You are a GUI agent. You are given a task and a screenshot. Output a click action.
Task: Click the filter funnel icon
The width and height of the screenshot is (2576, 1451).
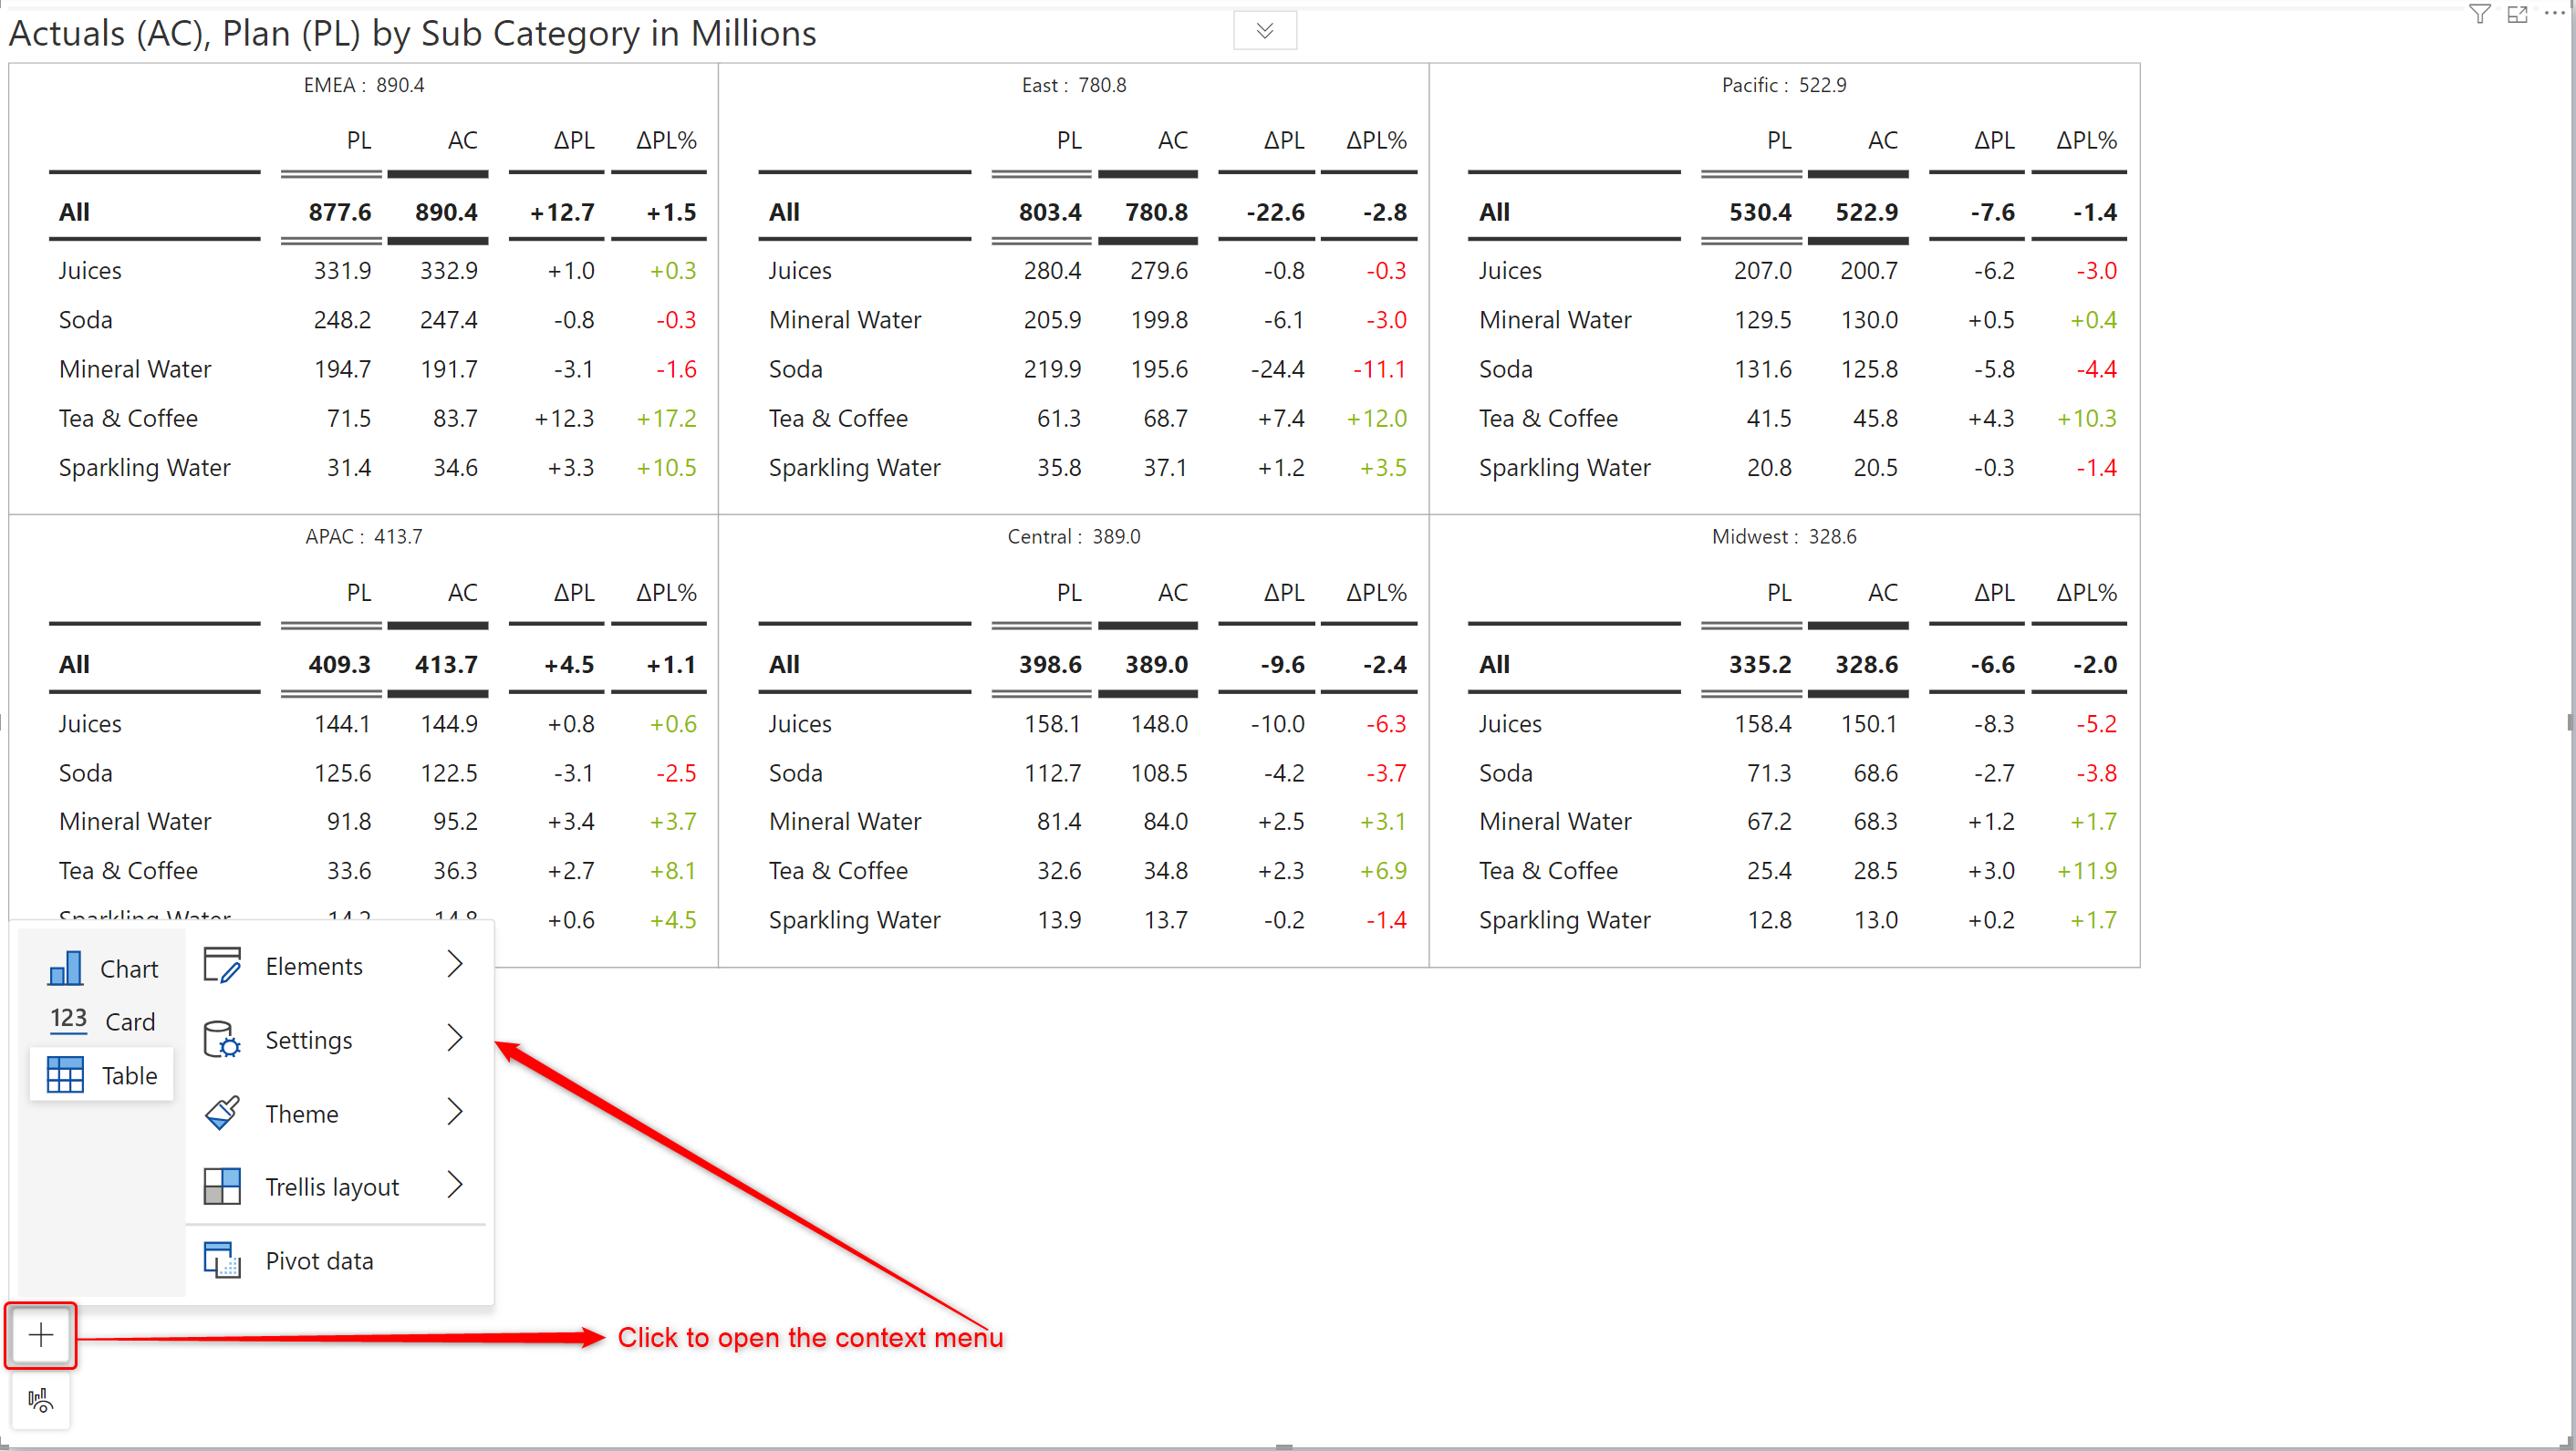coord(2479,14)
